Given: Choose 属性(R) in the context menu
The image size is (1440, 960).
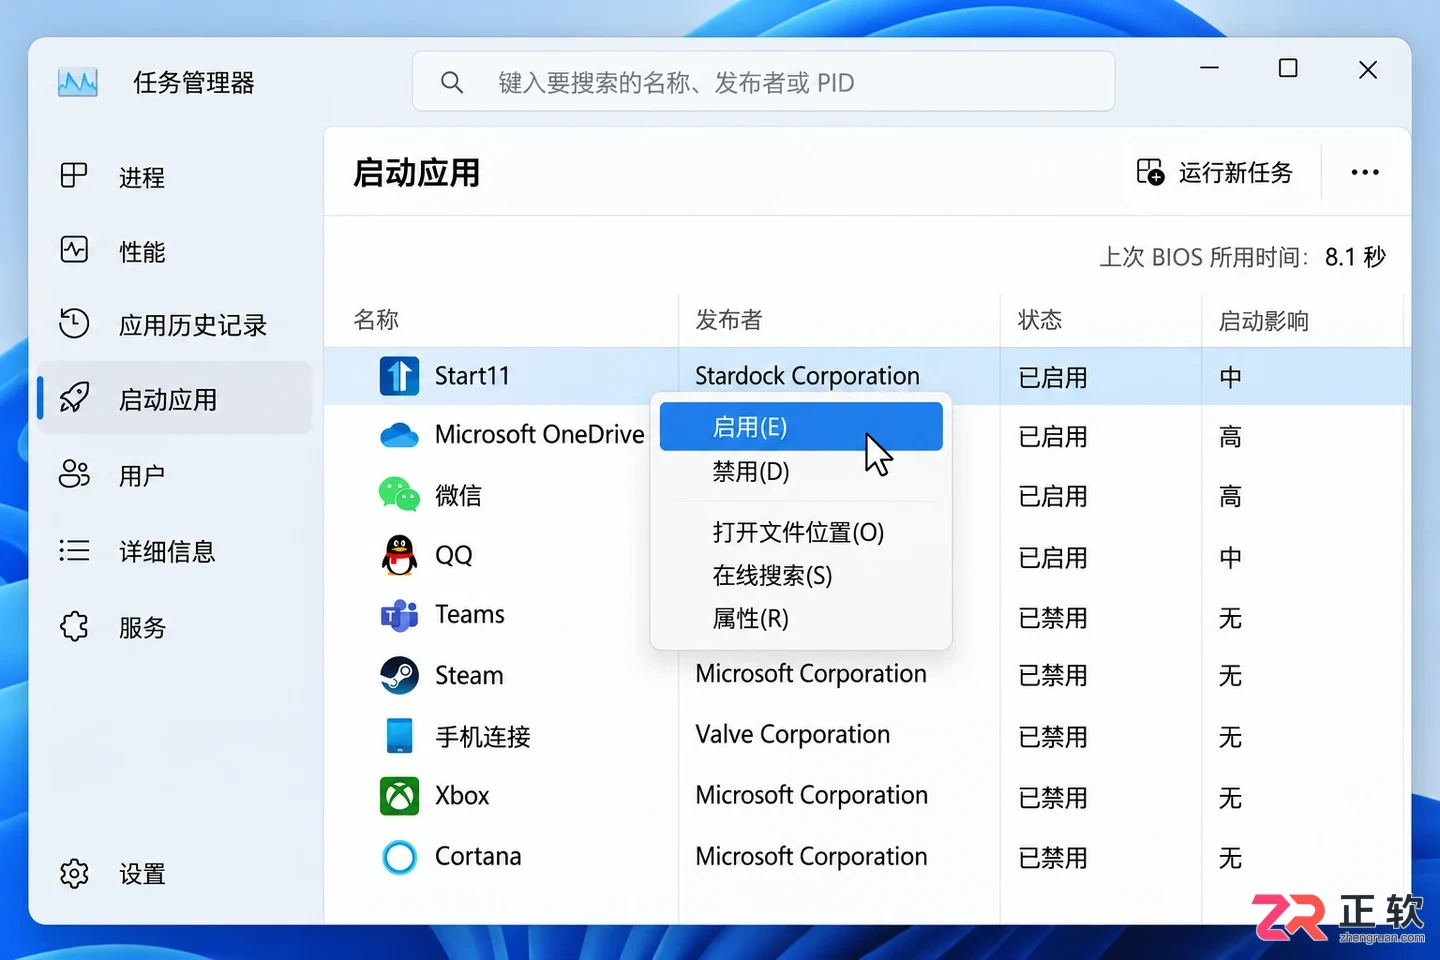Looking at the screenshot, I should (801, 618).
